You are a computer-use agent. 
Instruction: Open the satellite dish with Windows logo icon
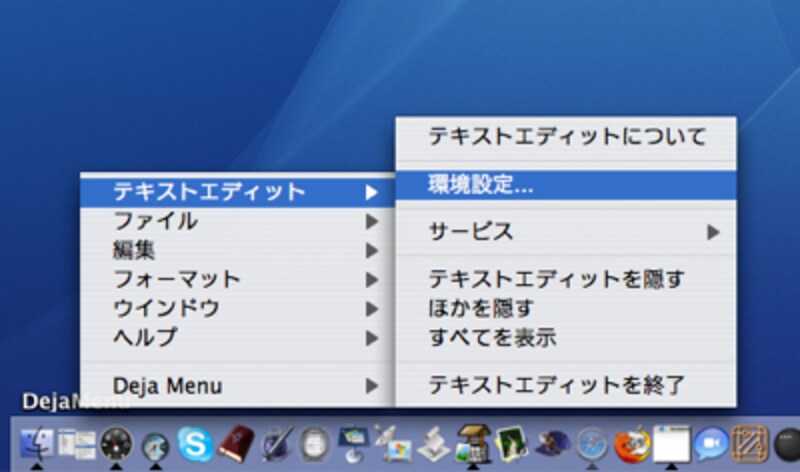(392, 444)
